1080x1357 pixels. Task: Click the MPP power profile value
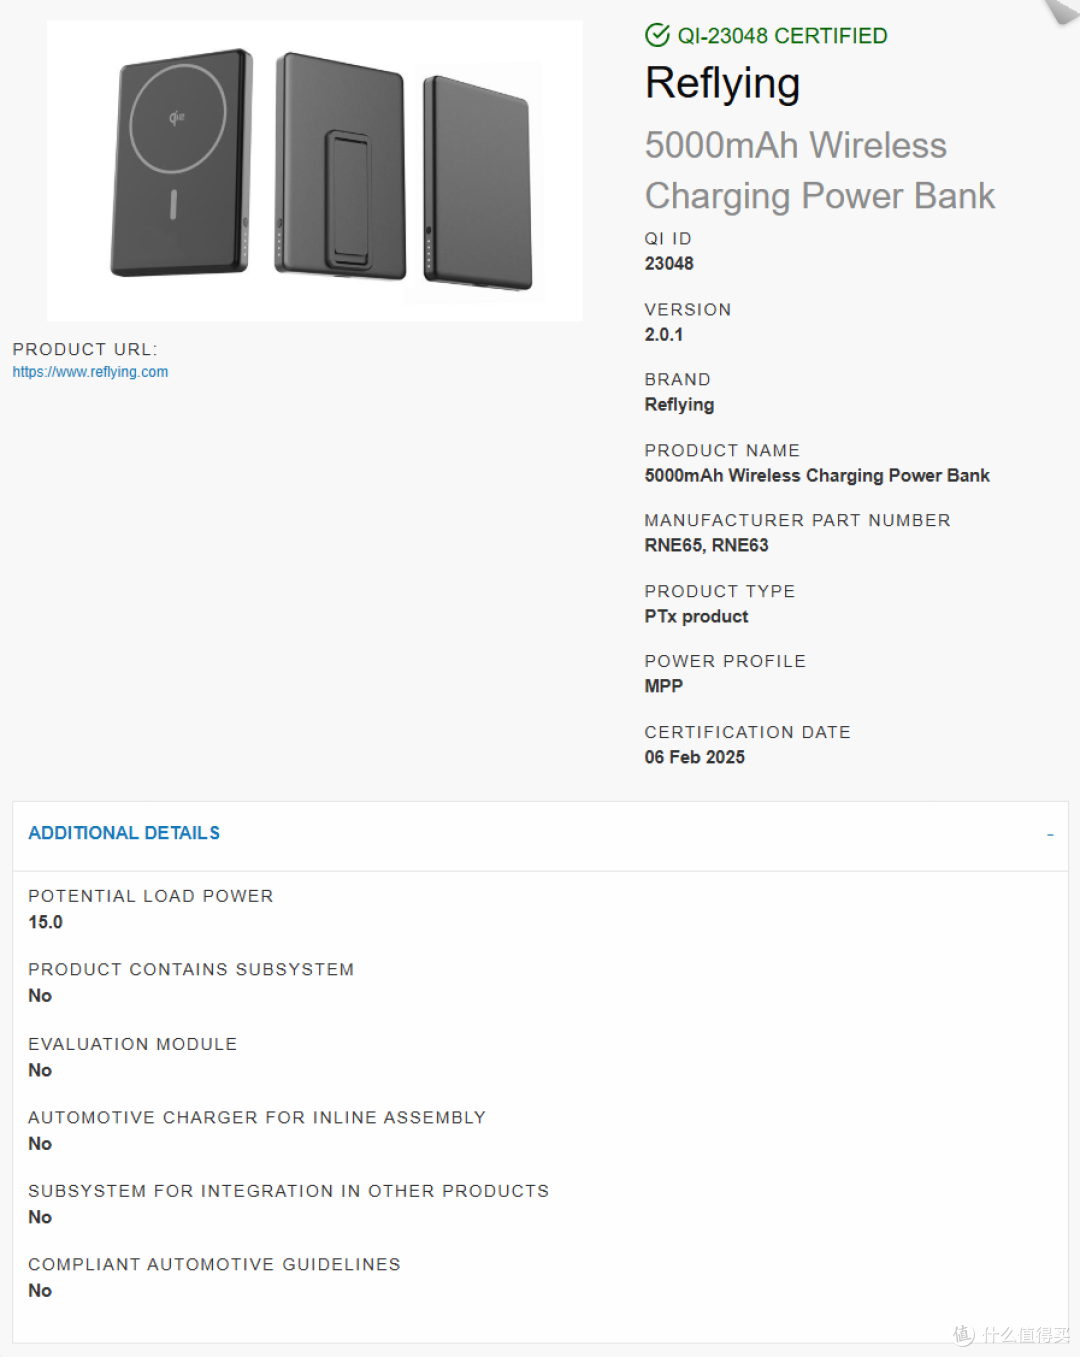pyautogui.click(x=664, y=687)
